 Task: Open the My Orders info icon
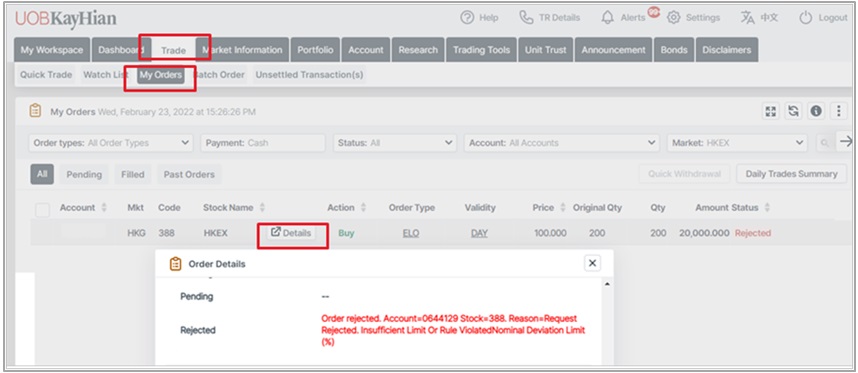(x=816, y=111)
